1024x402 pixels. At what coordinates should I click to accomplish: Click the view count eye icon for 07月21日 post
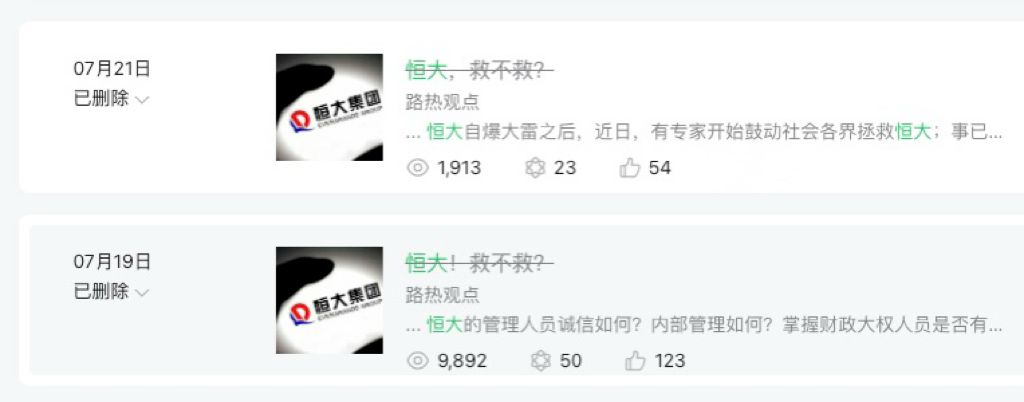417,168
